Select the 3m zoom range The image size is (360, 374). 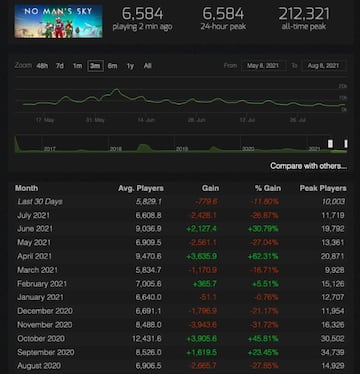[x=95, y=66]
